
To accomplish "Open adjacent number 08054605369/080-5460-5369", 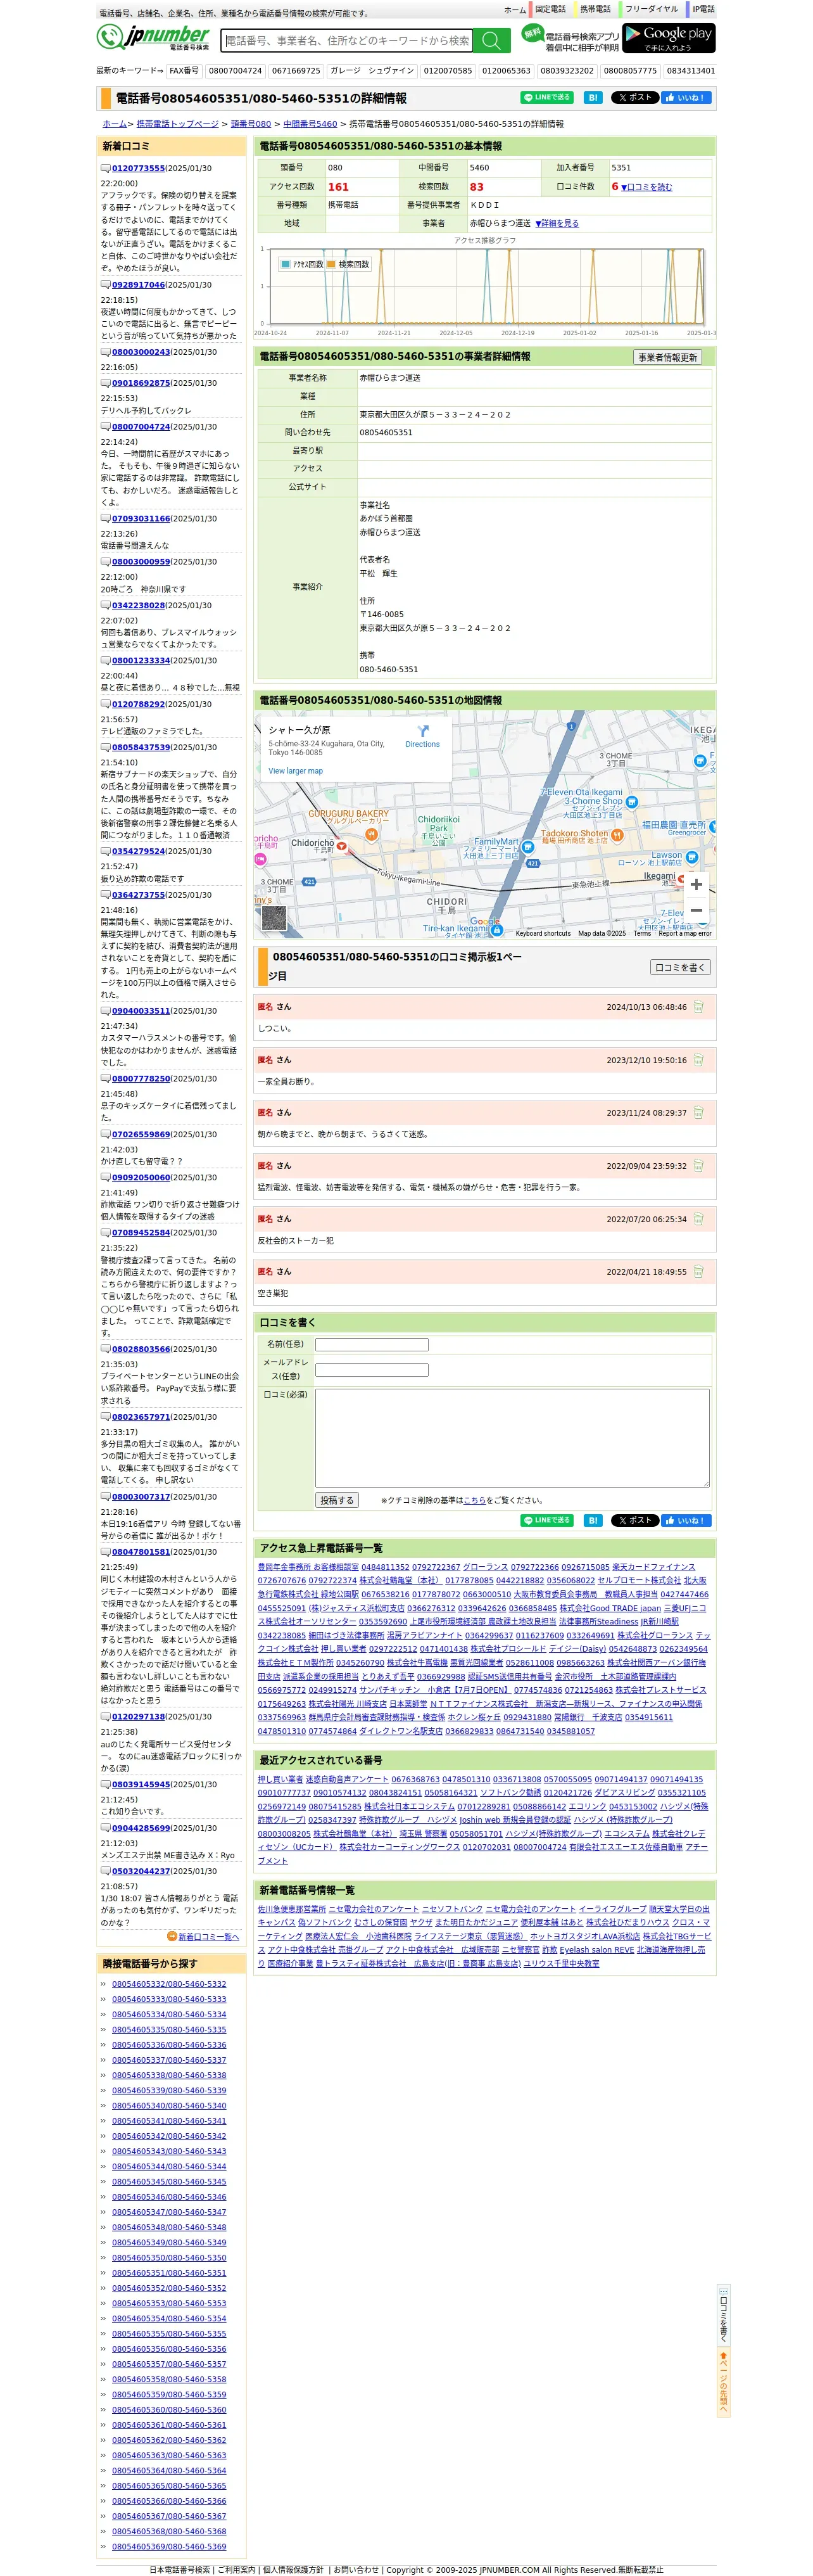I will (169, 2546).
